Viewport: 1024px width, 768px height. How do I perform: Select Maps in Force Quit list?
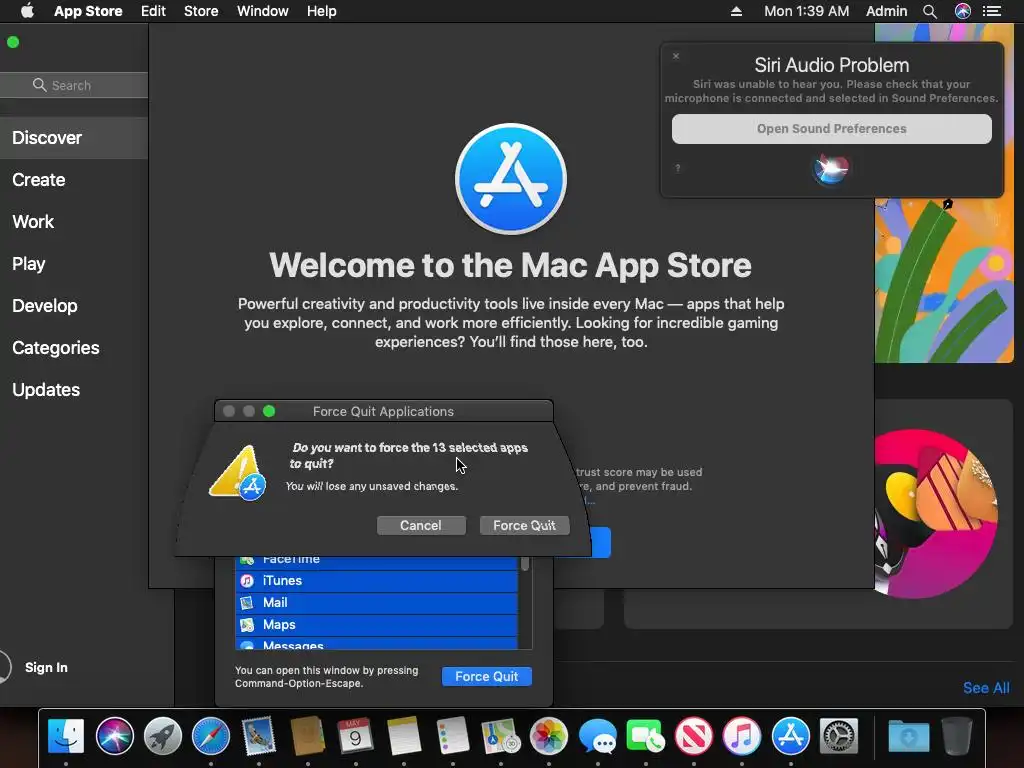click(x=376, y=625)
